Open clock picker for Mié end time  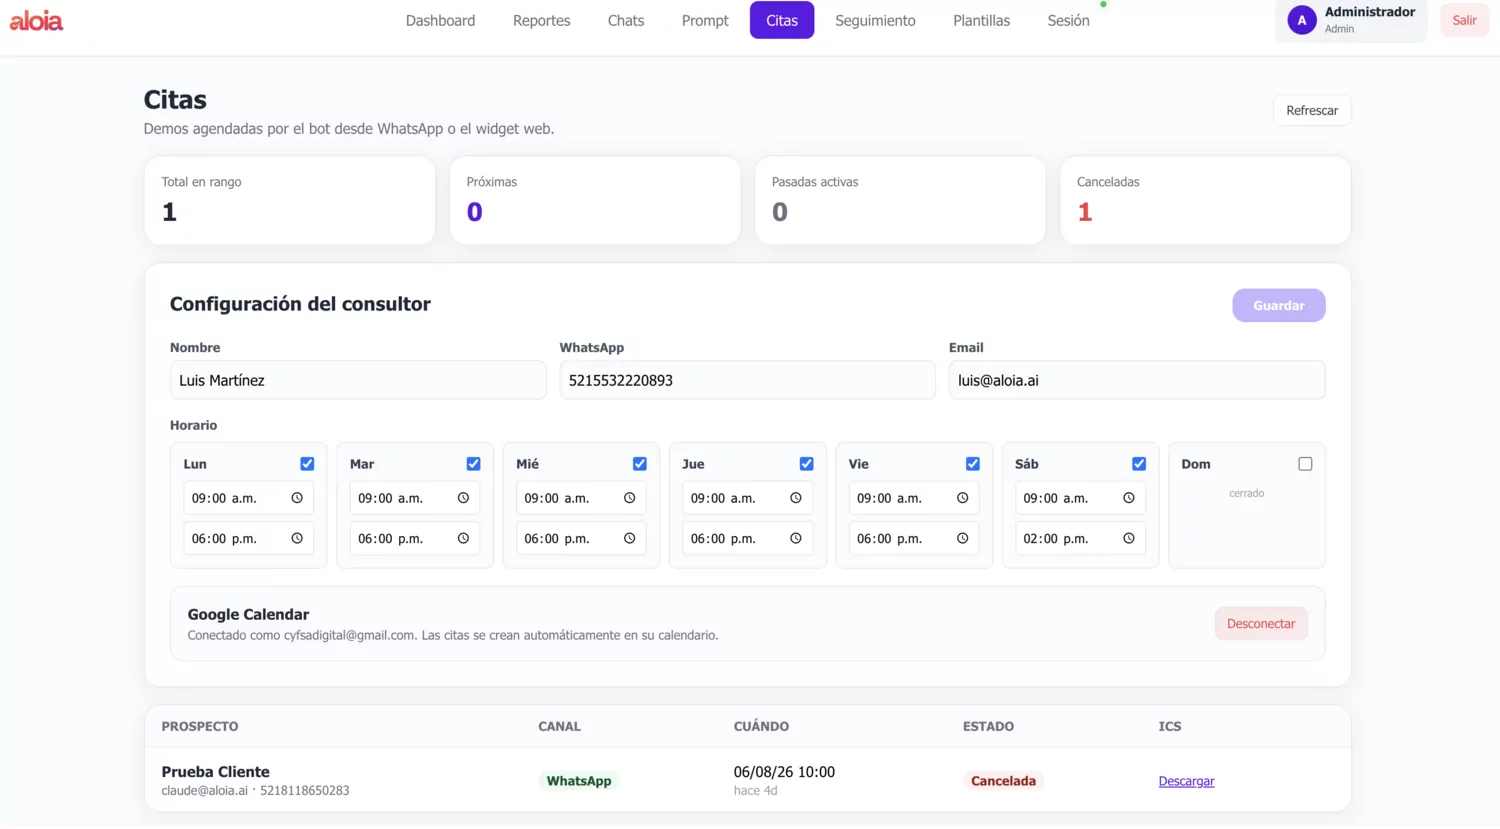629,538
